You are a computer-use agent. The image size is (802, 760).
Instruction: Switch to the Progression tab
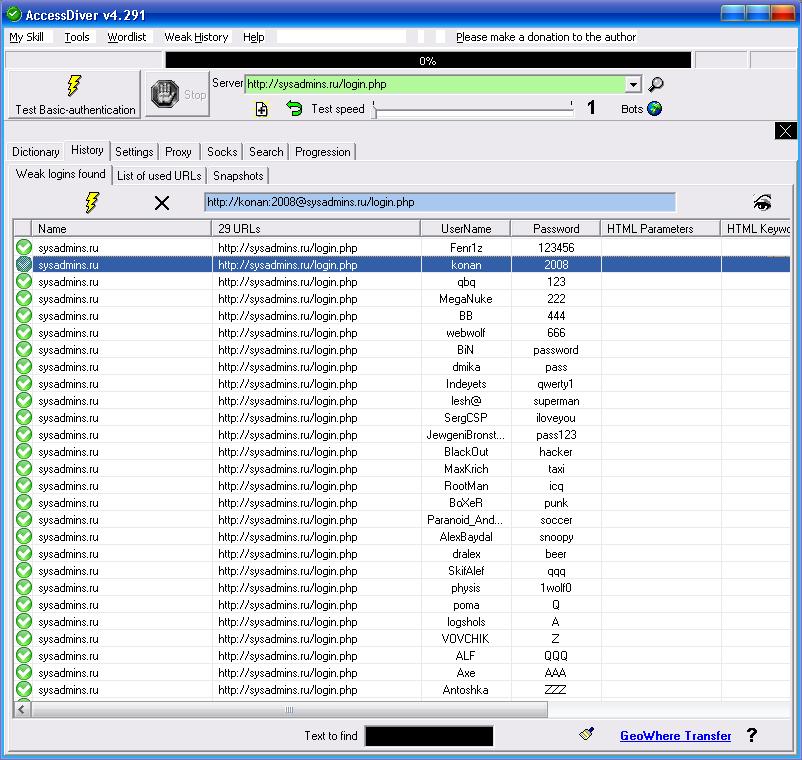(x=323, y=152)
